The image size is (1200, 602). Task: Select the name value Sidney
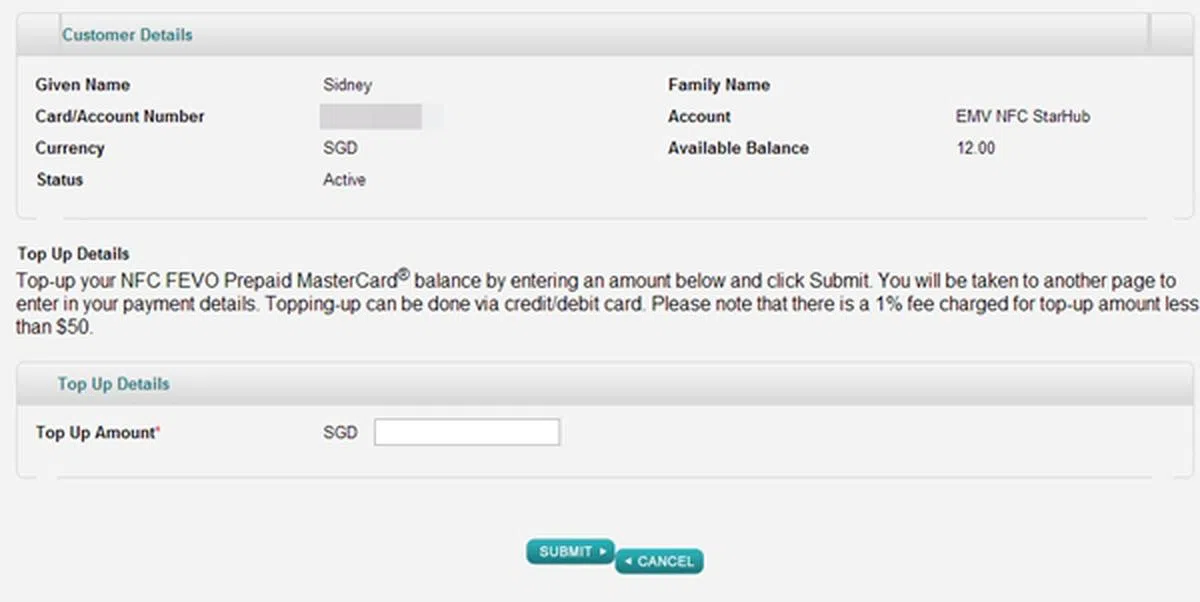tap(347, 85)
